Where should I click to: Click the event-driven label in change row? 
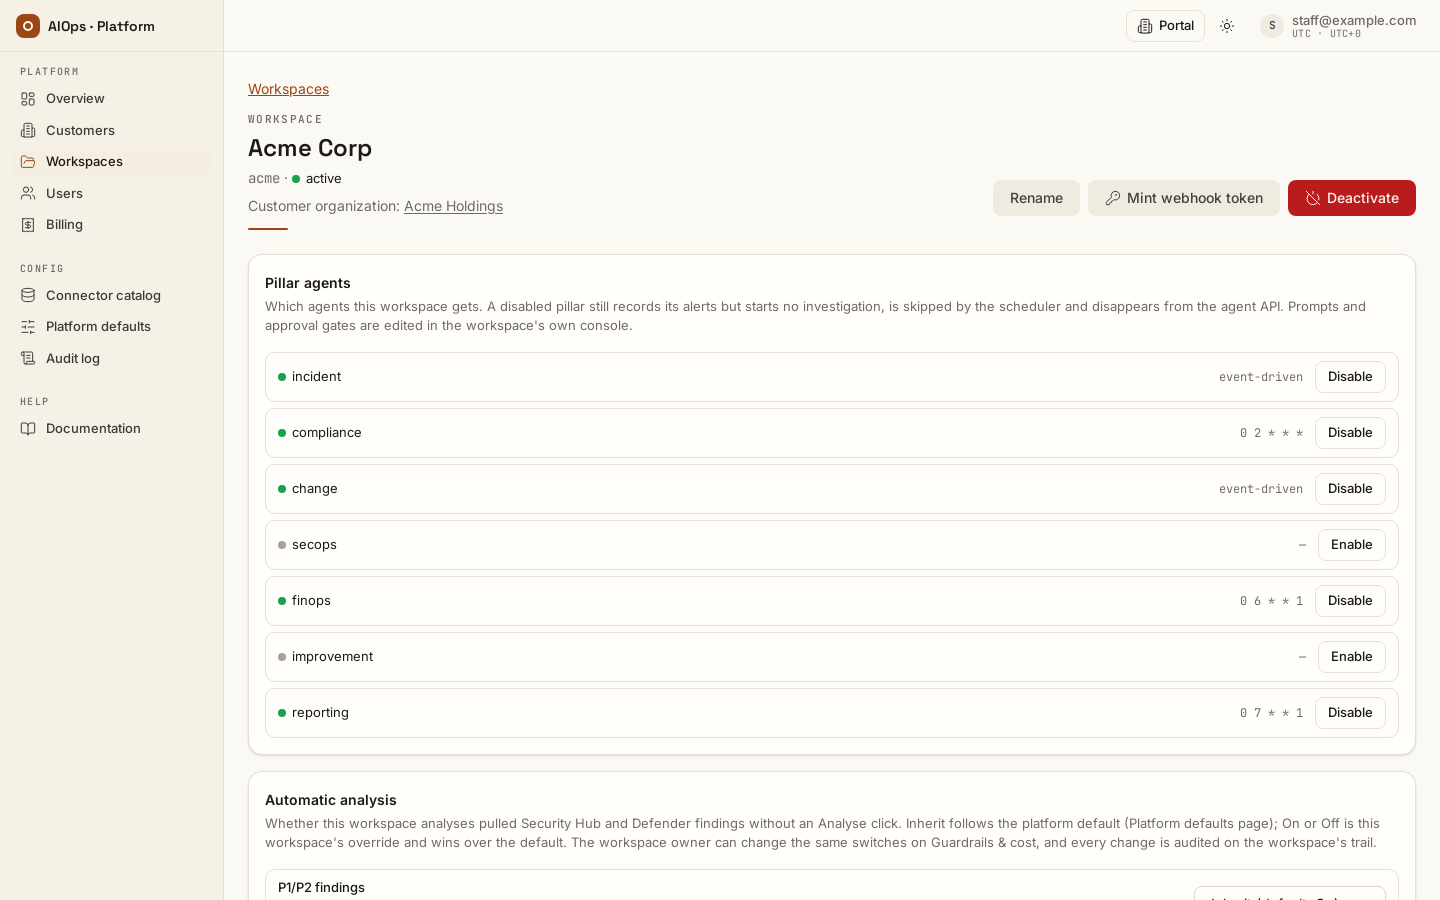pyautogui.click(x=1261, y=489)
